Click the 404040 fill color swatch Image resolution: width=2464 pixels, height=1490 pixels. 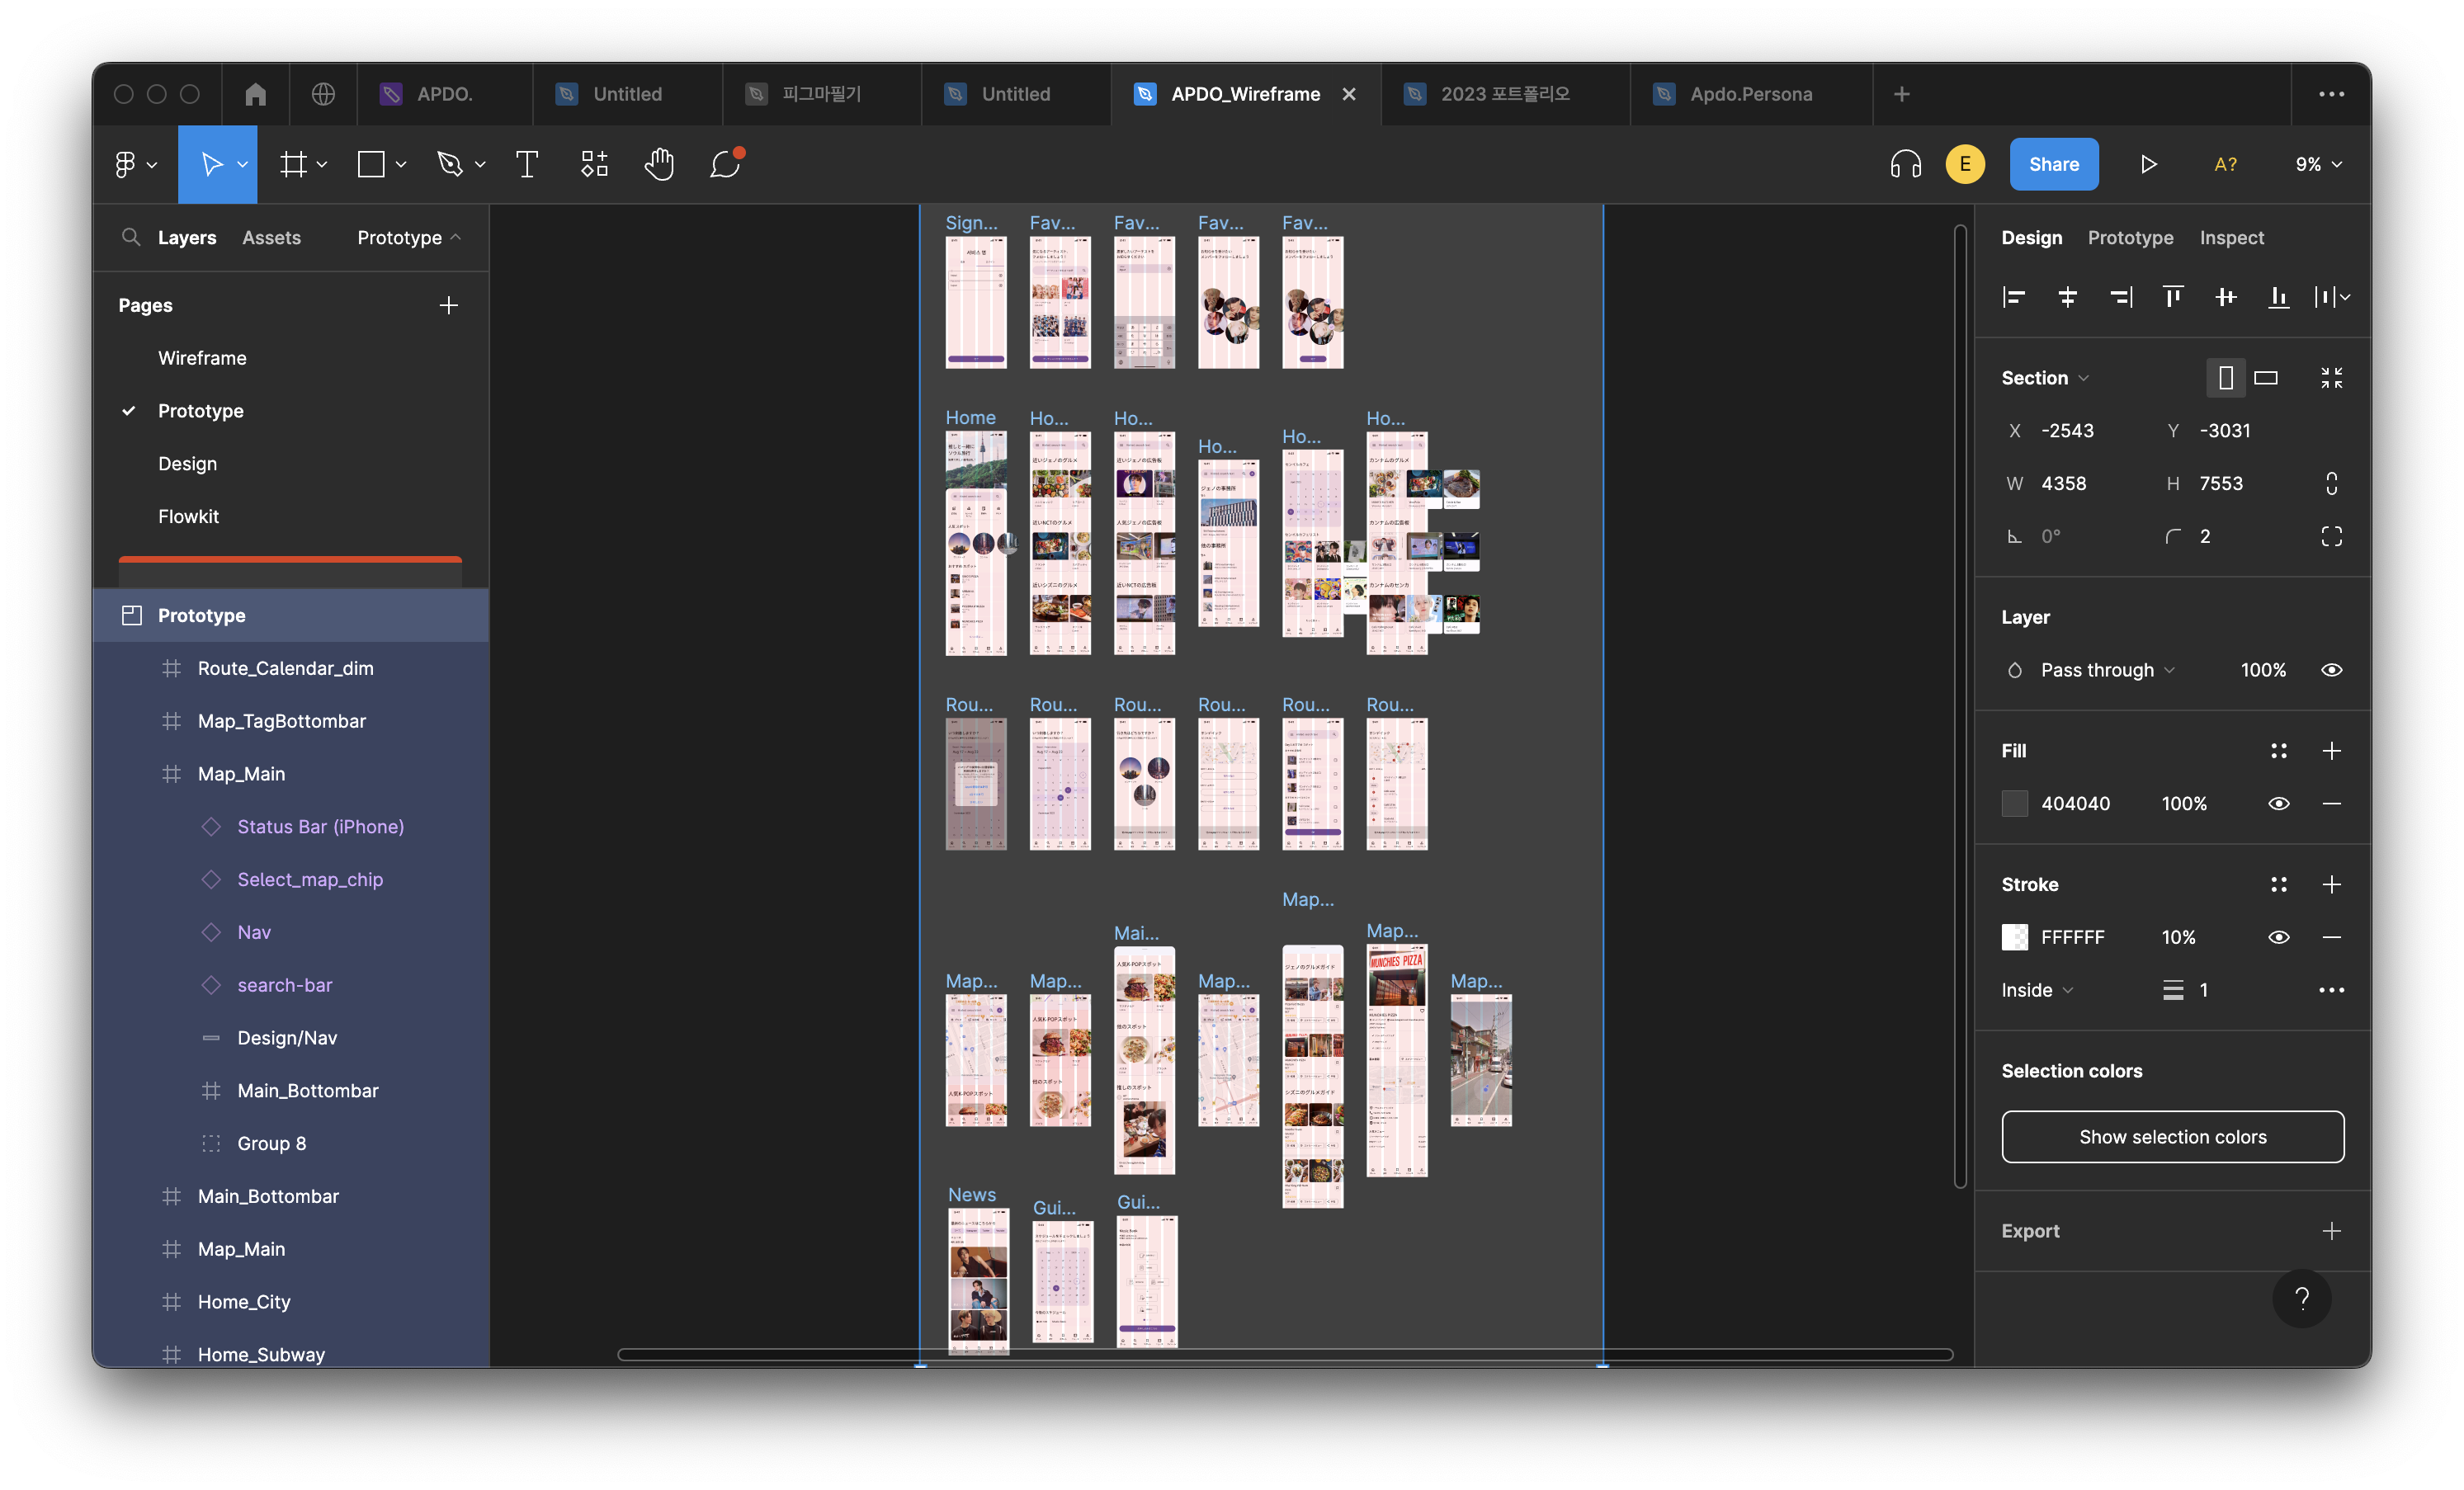coord(2015,804)
